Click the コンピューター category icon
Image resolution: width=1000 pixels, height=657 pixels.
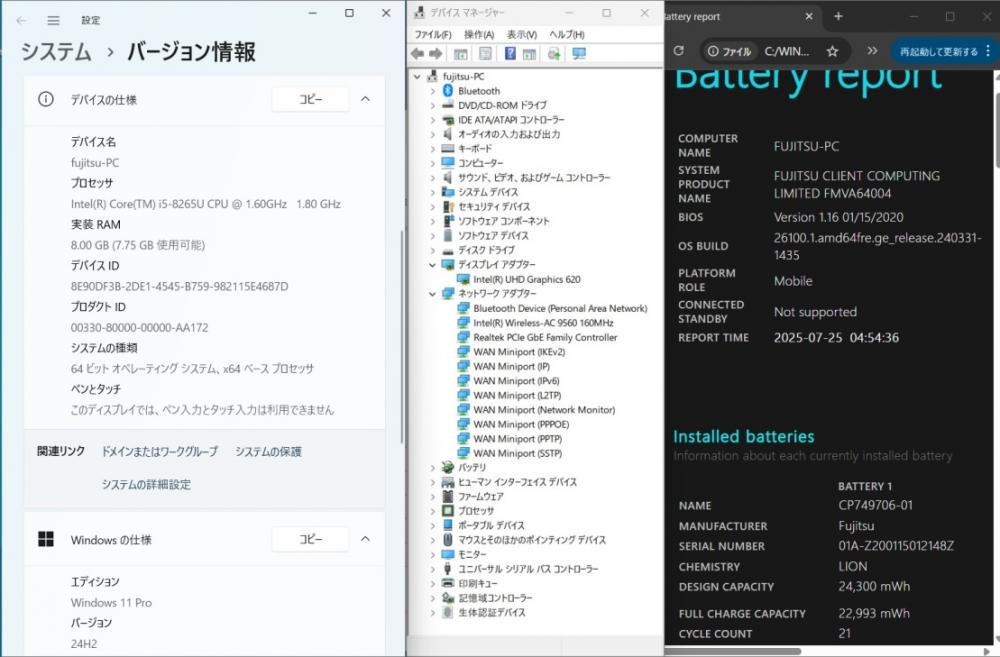pos(448,163)
